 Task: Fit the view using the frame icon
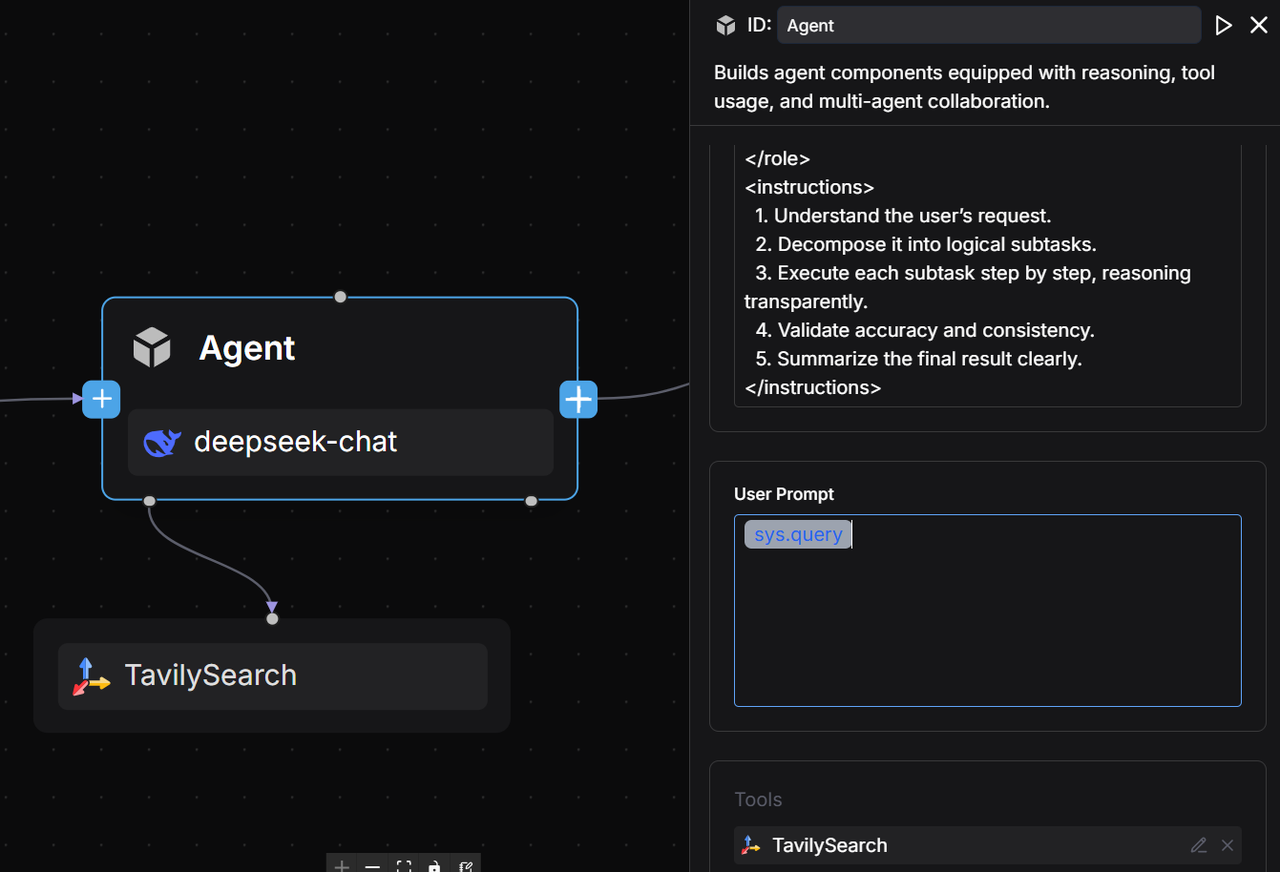(404, 866)
